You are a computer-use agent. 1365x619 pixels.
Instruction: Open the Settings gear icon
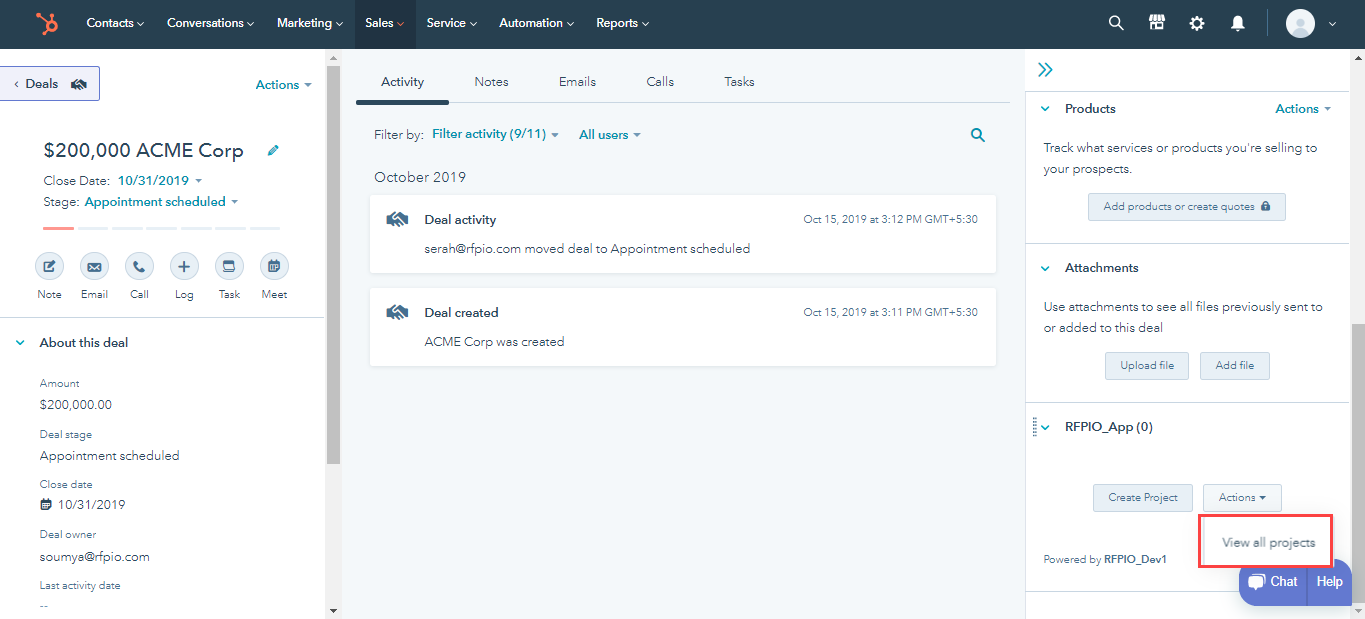(x=1197, y=23)
